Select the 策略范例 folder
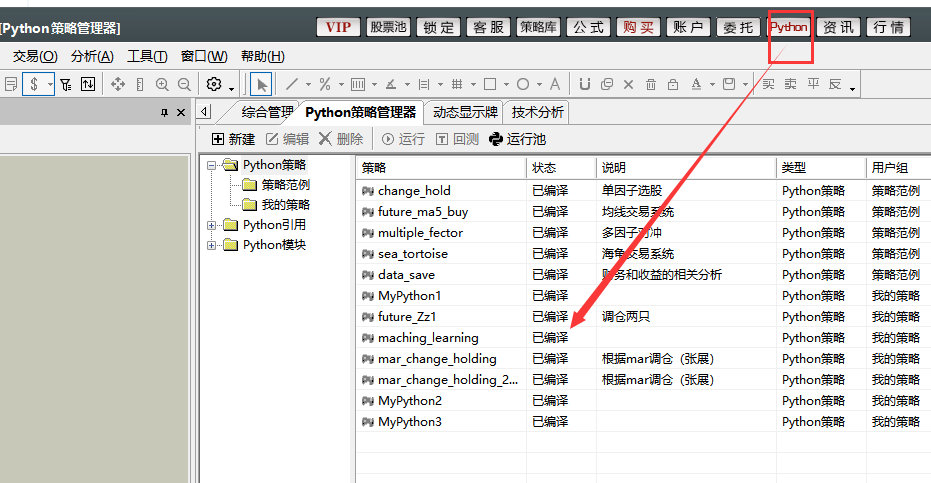931x483 pixels. 277,185
